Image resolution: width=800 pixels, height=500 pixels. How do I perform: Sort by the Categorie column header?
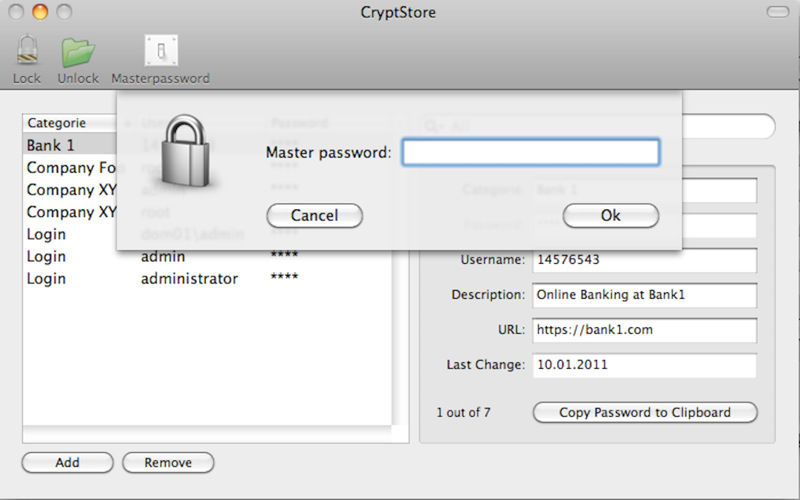(70, 123)
